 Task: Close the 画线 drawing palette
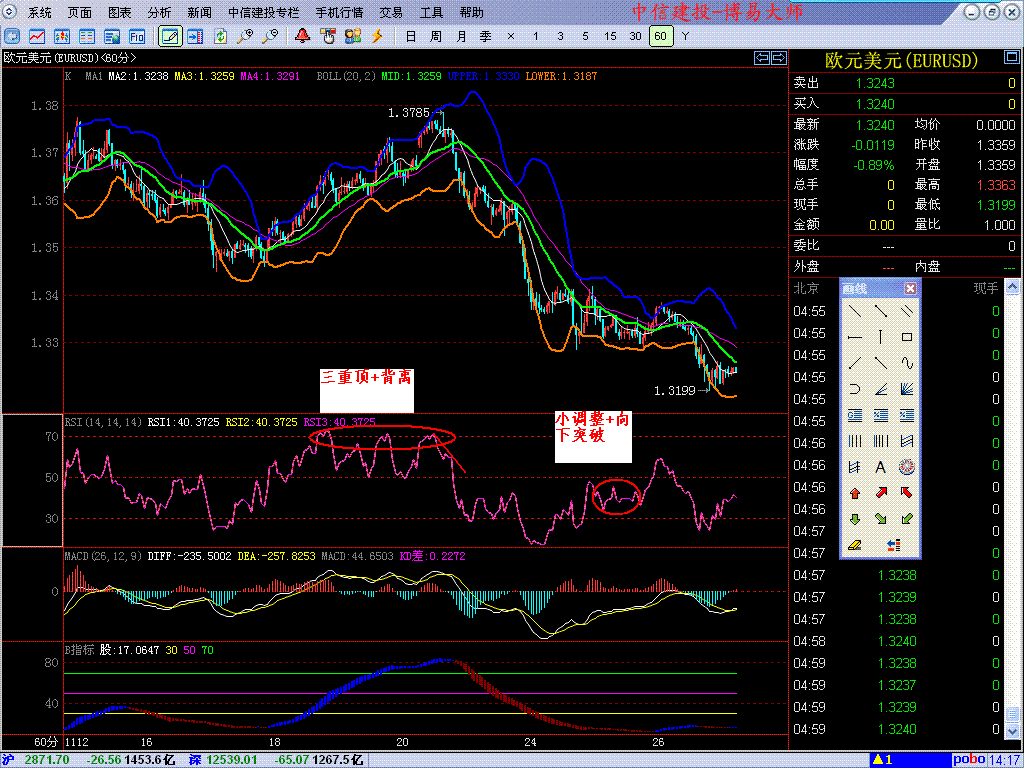[910, 288]
